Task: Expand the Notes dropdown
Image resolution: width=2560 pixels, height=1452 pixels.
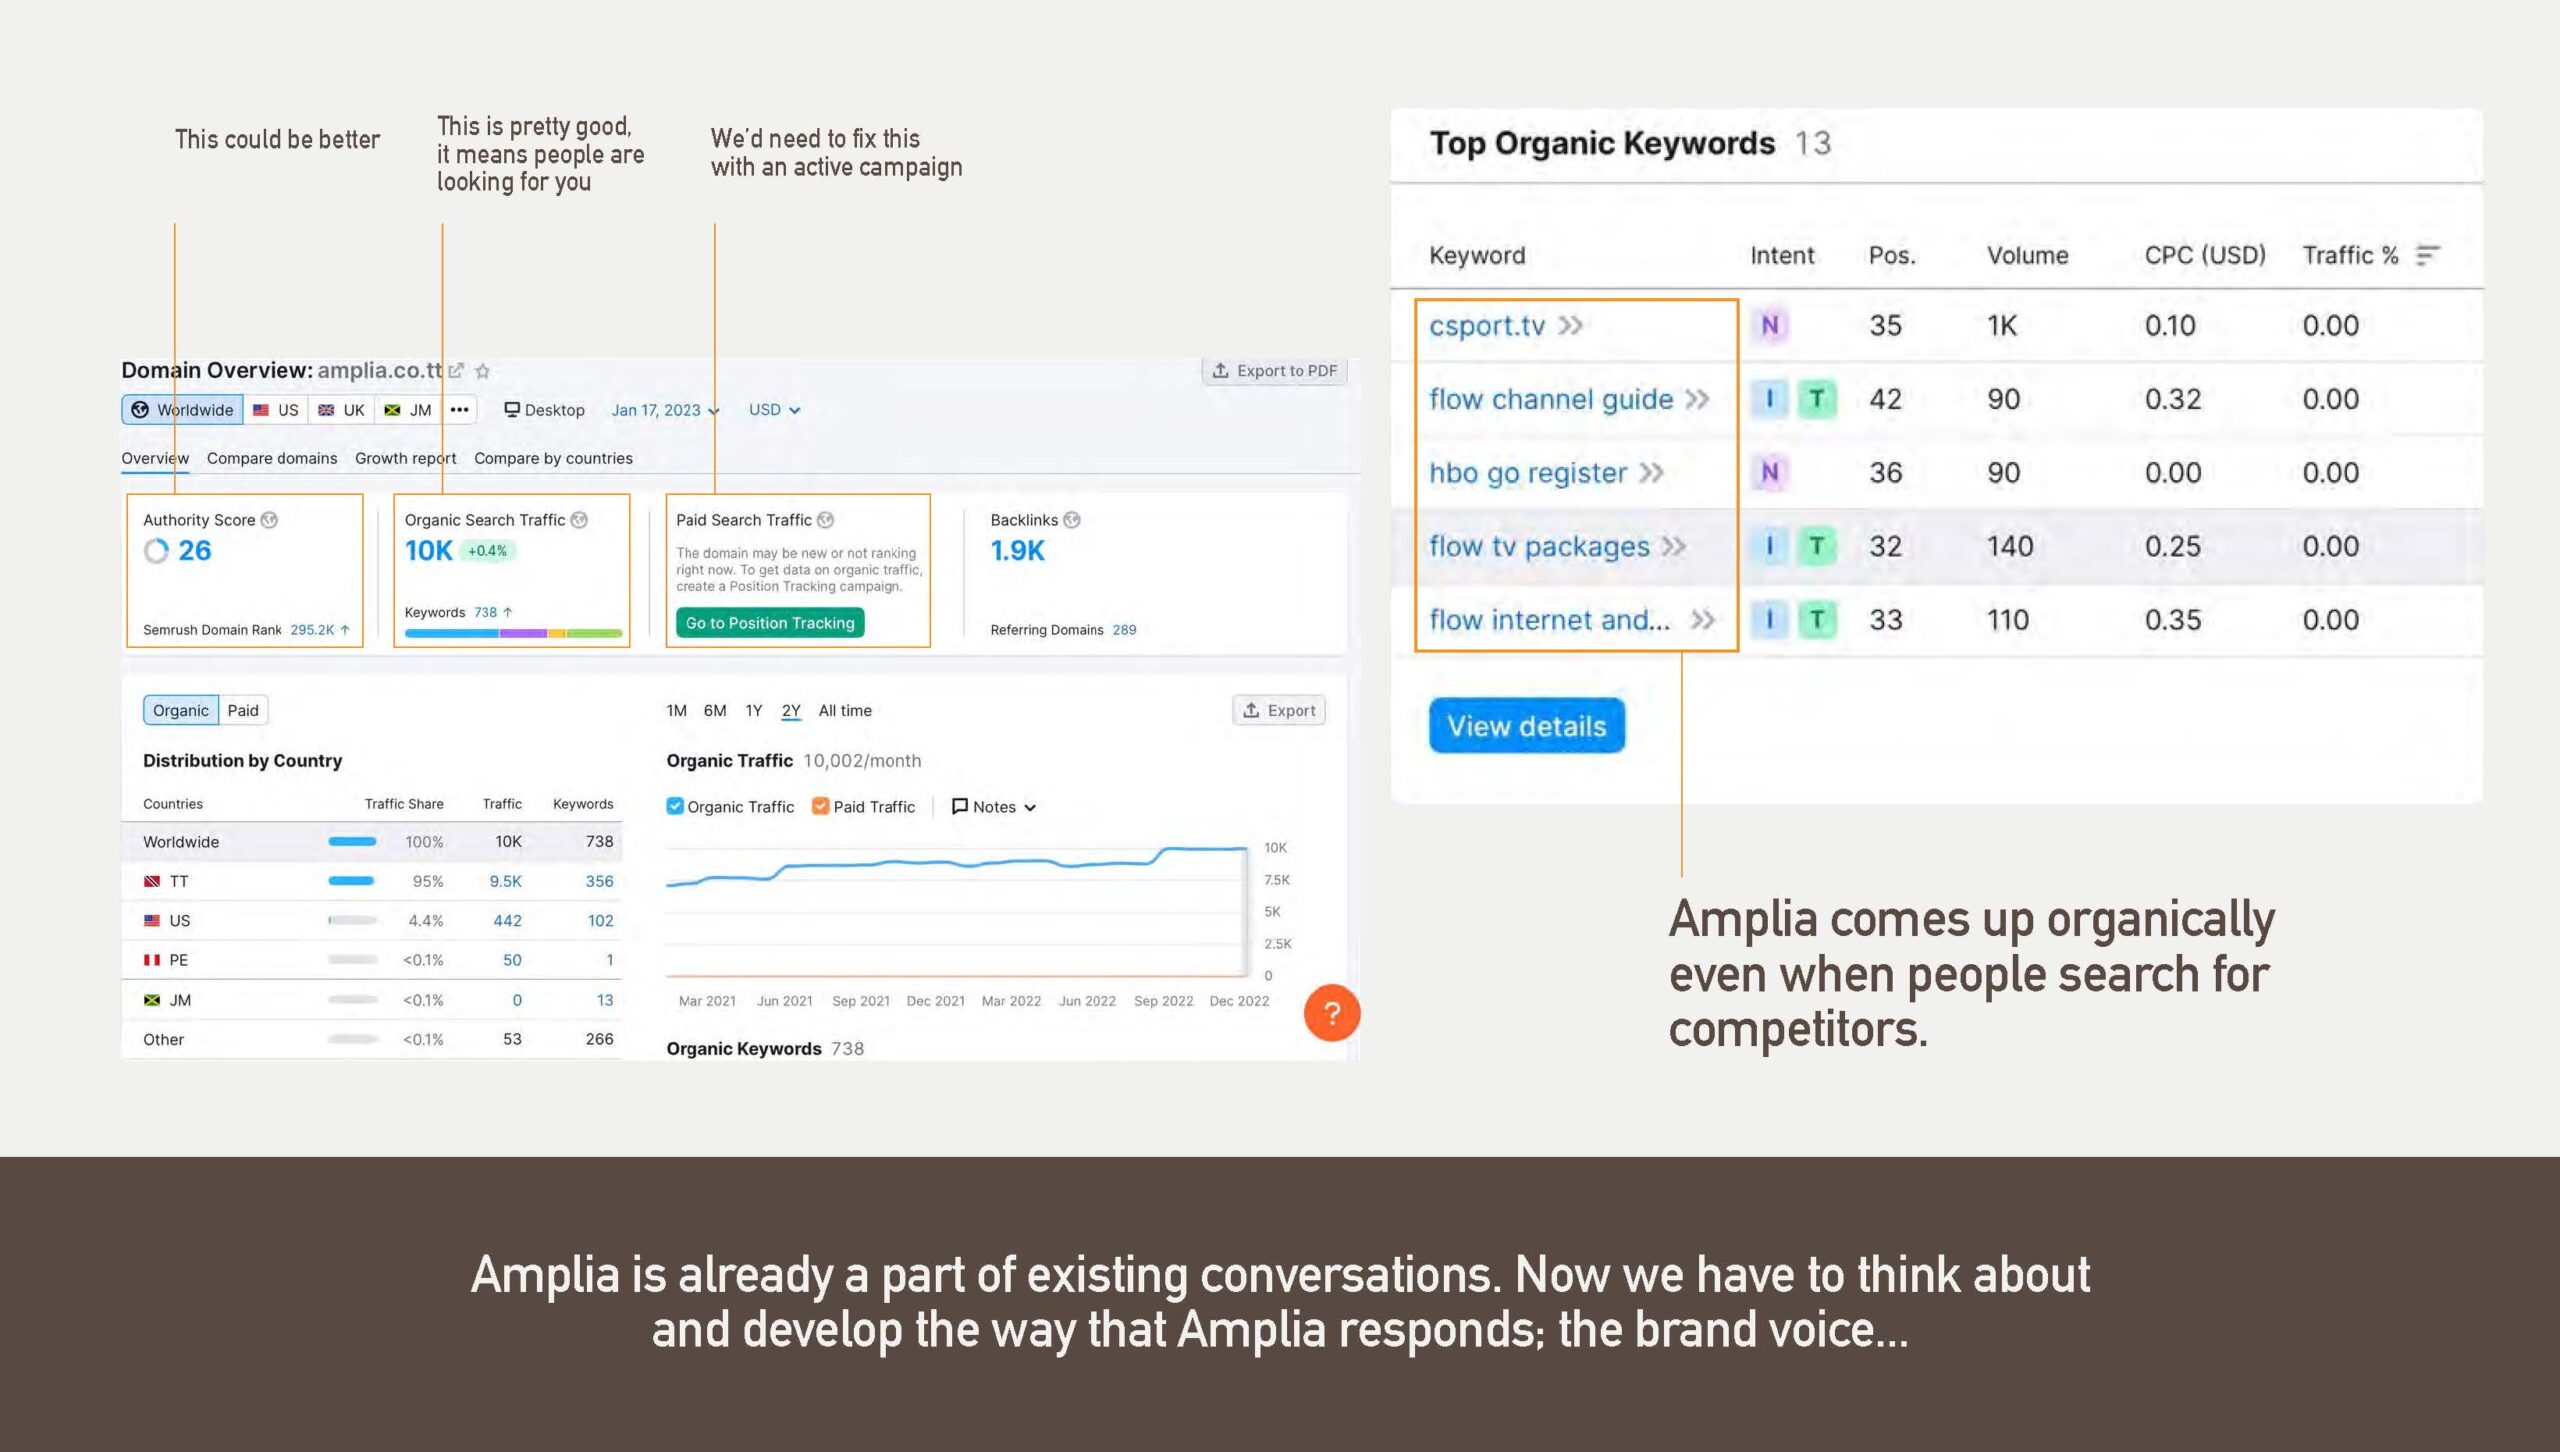Action: point(994,806)
